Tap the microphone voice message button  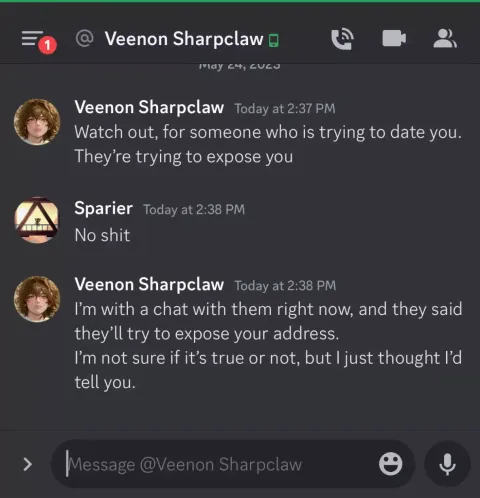click(447, 464)
